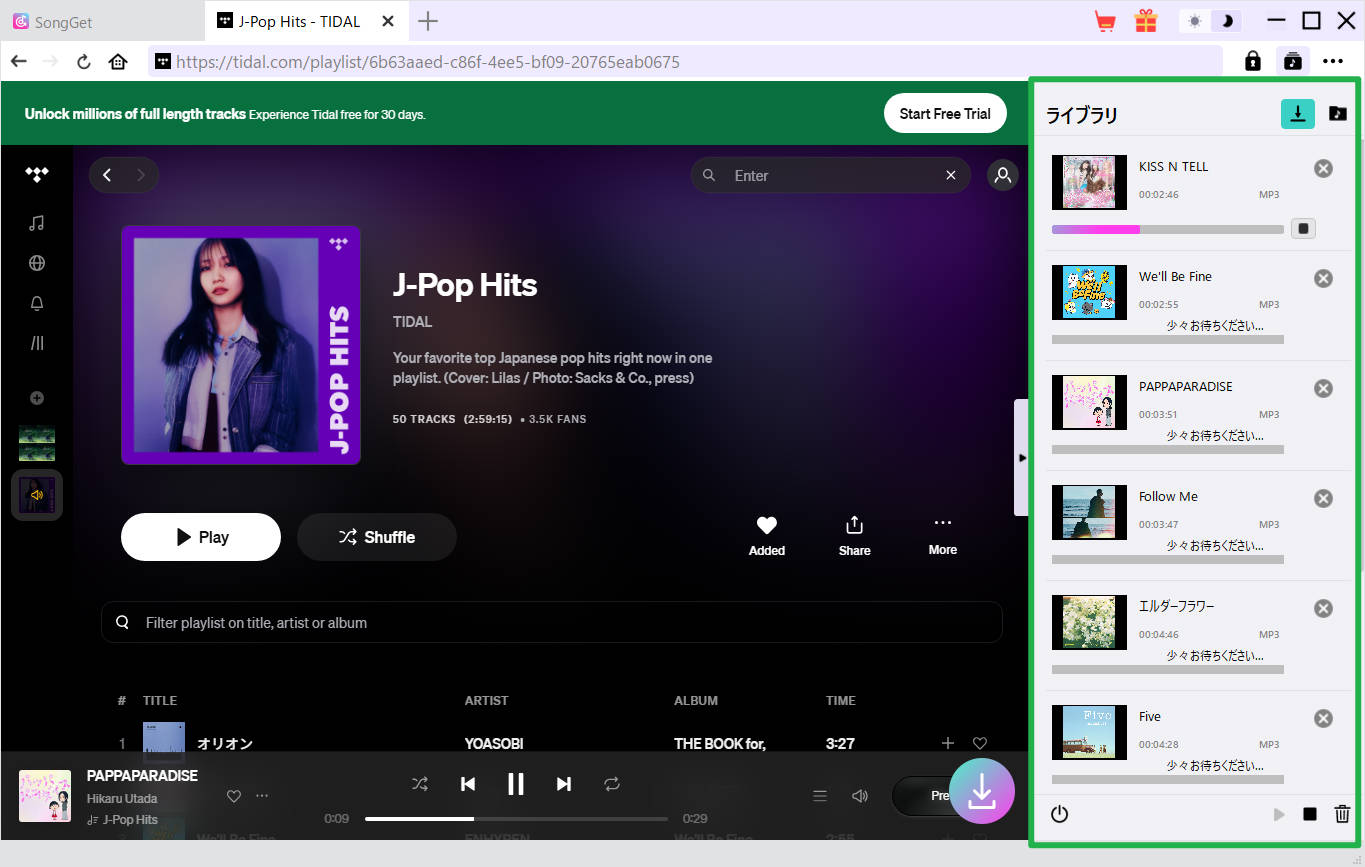Delete all with trash icon

click(1342, 814)
